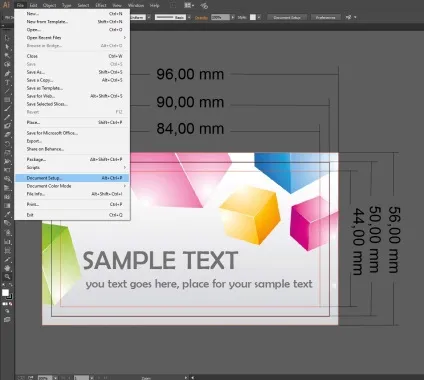Open the Type menu
This screenshot has height=380, width=424.
coord(67,5)
